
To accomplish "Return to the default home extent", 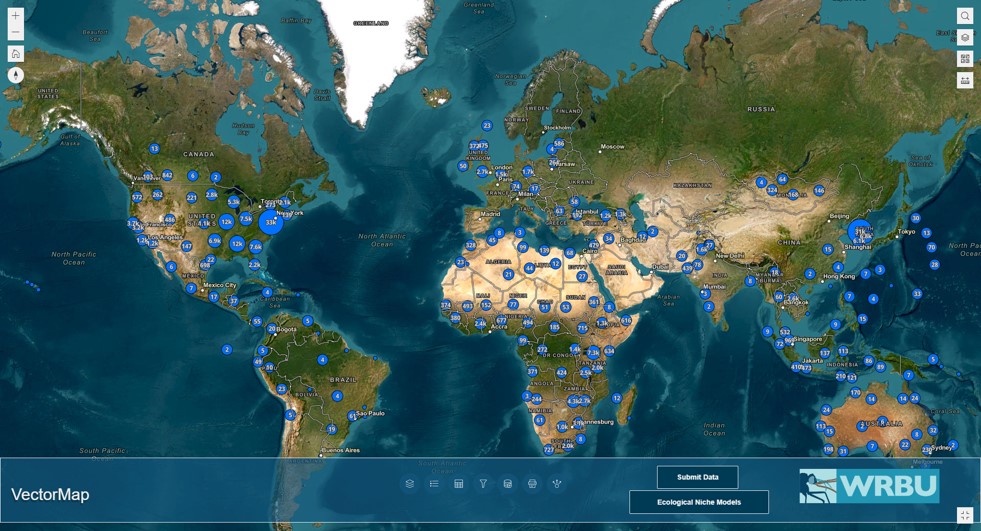I will [16, 53].
